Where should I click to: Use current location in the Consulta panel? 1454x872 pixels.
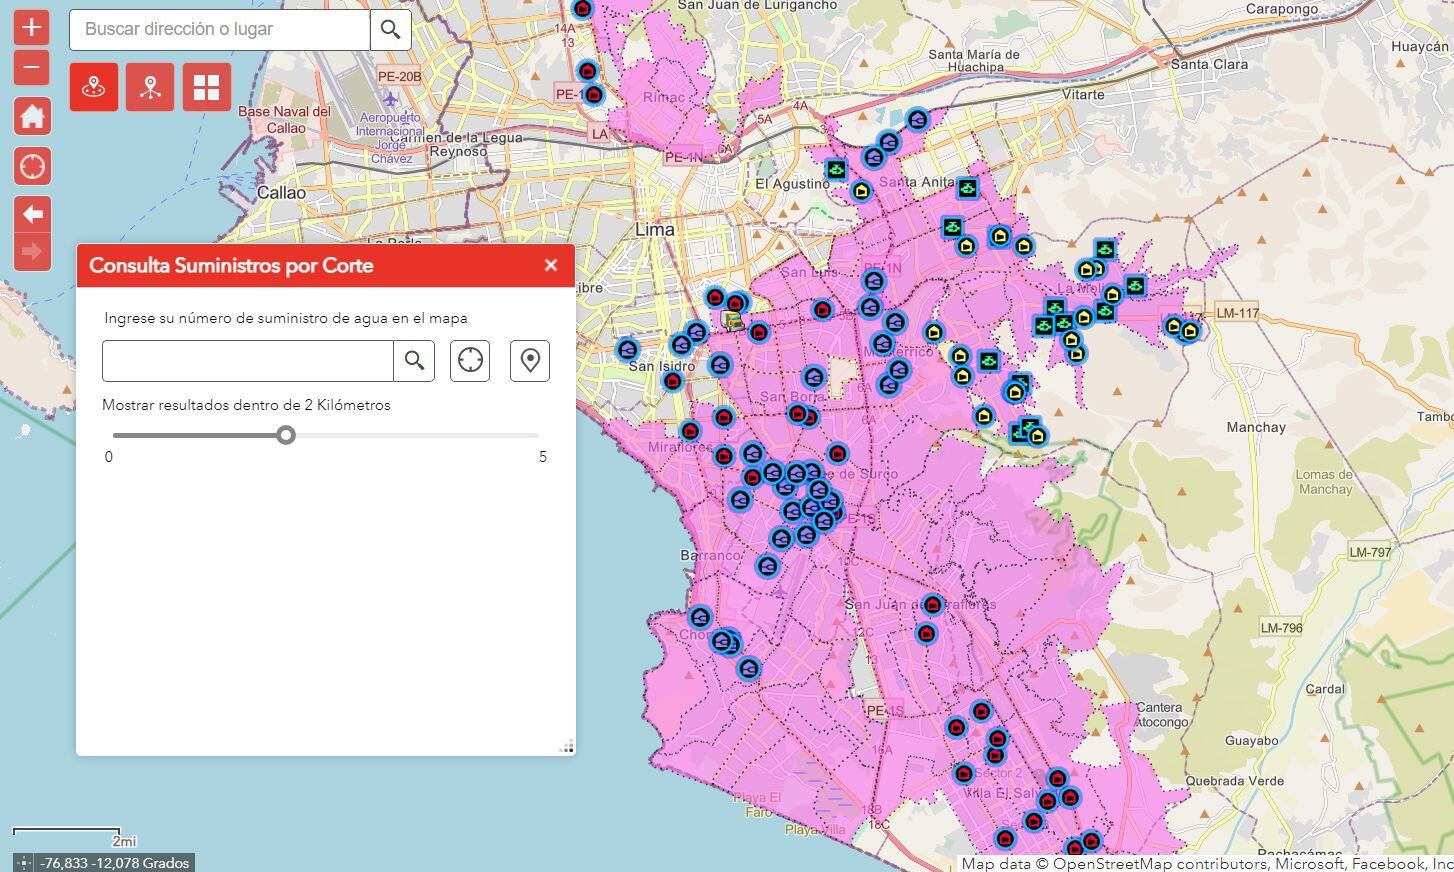coord(470,360)
